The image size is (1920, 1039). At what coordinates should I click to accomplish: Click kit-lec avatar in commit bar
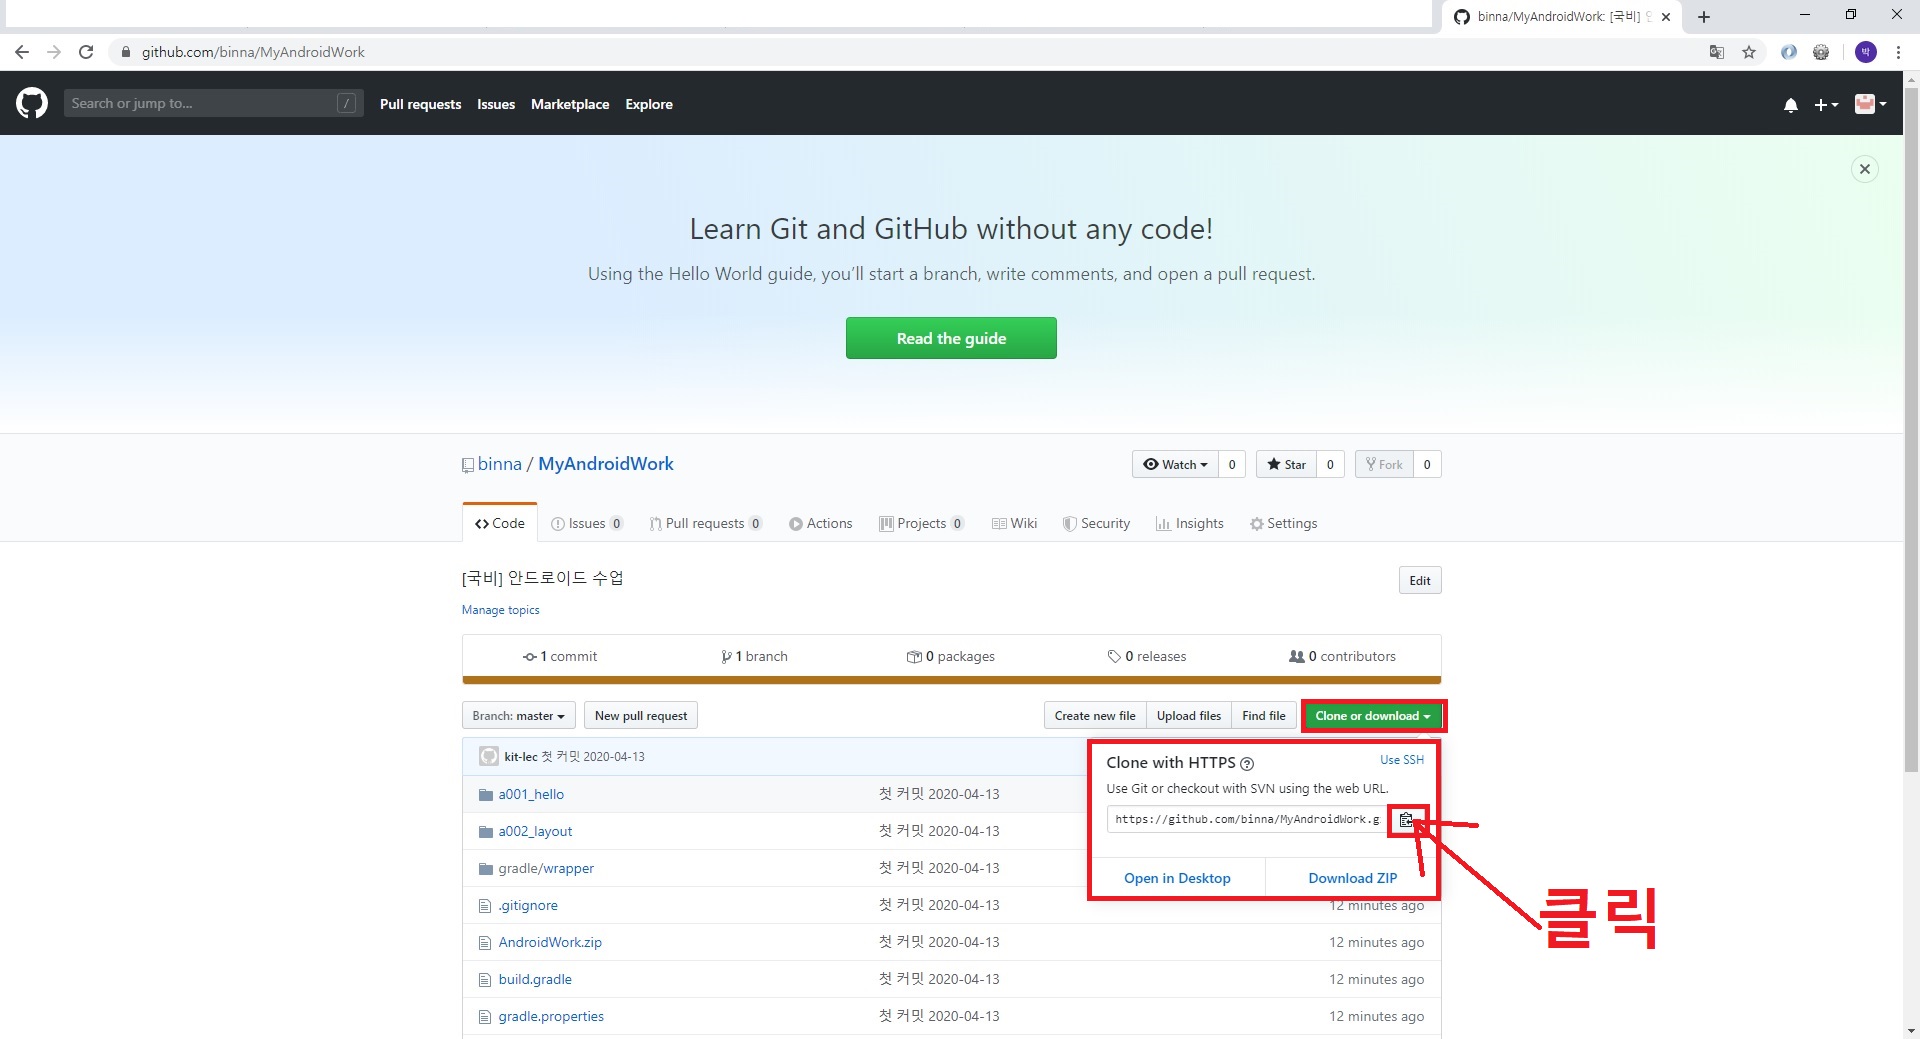tap(489, 756)
